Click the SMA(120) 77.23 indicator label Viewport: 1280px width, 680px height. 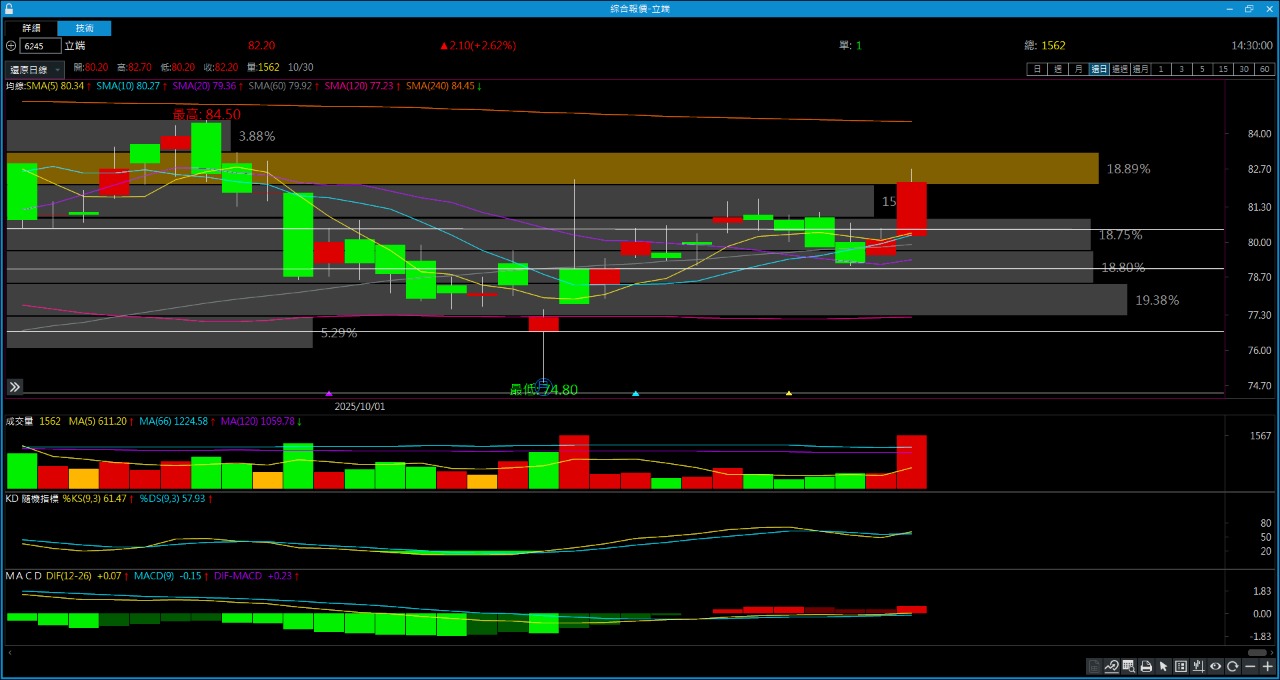click(x=361, y=86)
